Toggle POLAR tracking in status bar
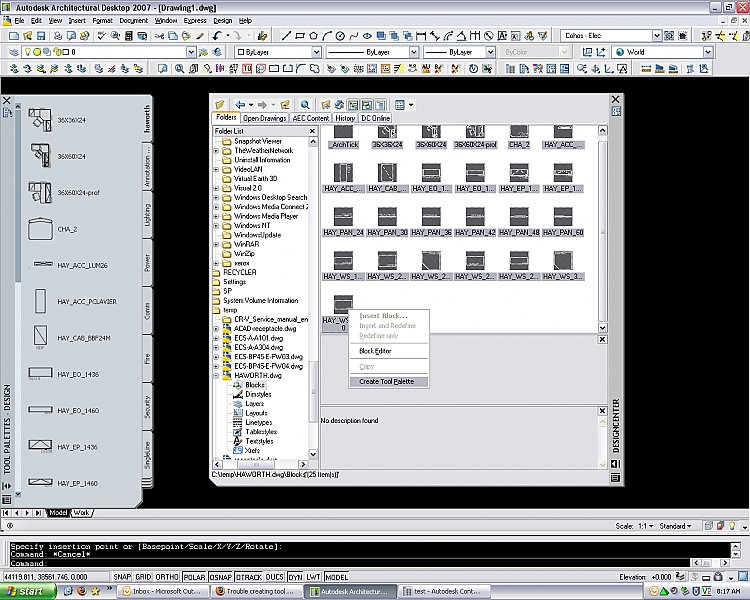750x600 pixels. coord(194,577)
